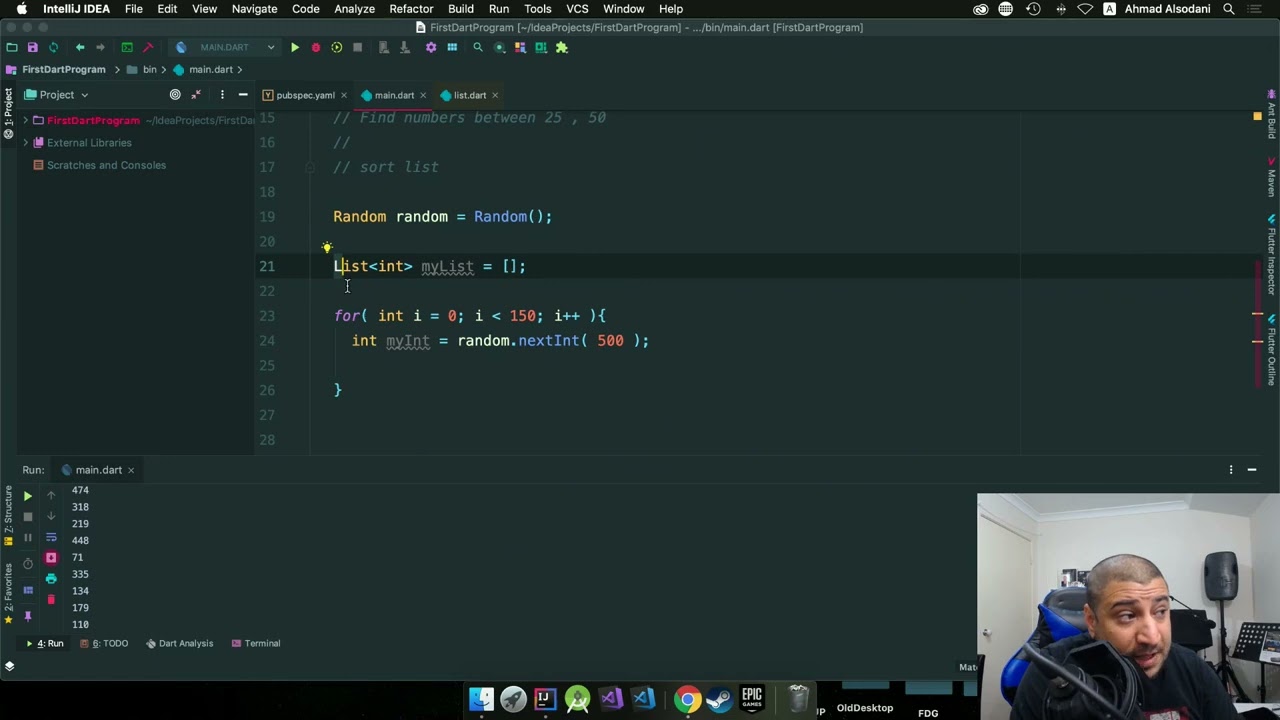Toggle scroll to end in Run console
The image size is (1280, 720).
51,557
